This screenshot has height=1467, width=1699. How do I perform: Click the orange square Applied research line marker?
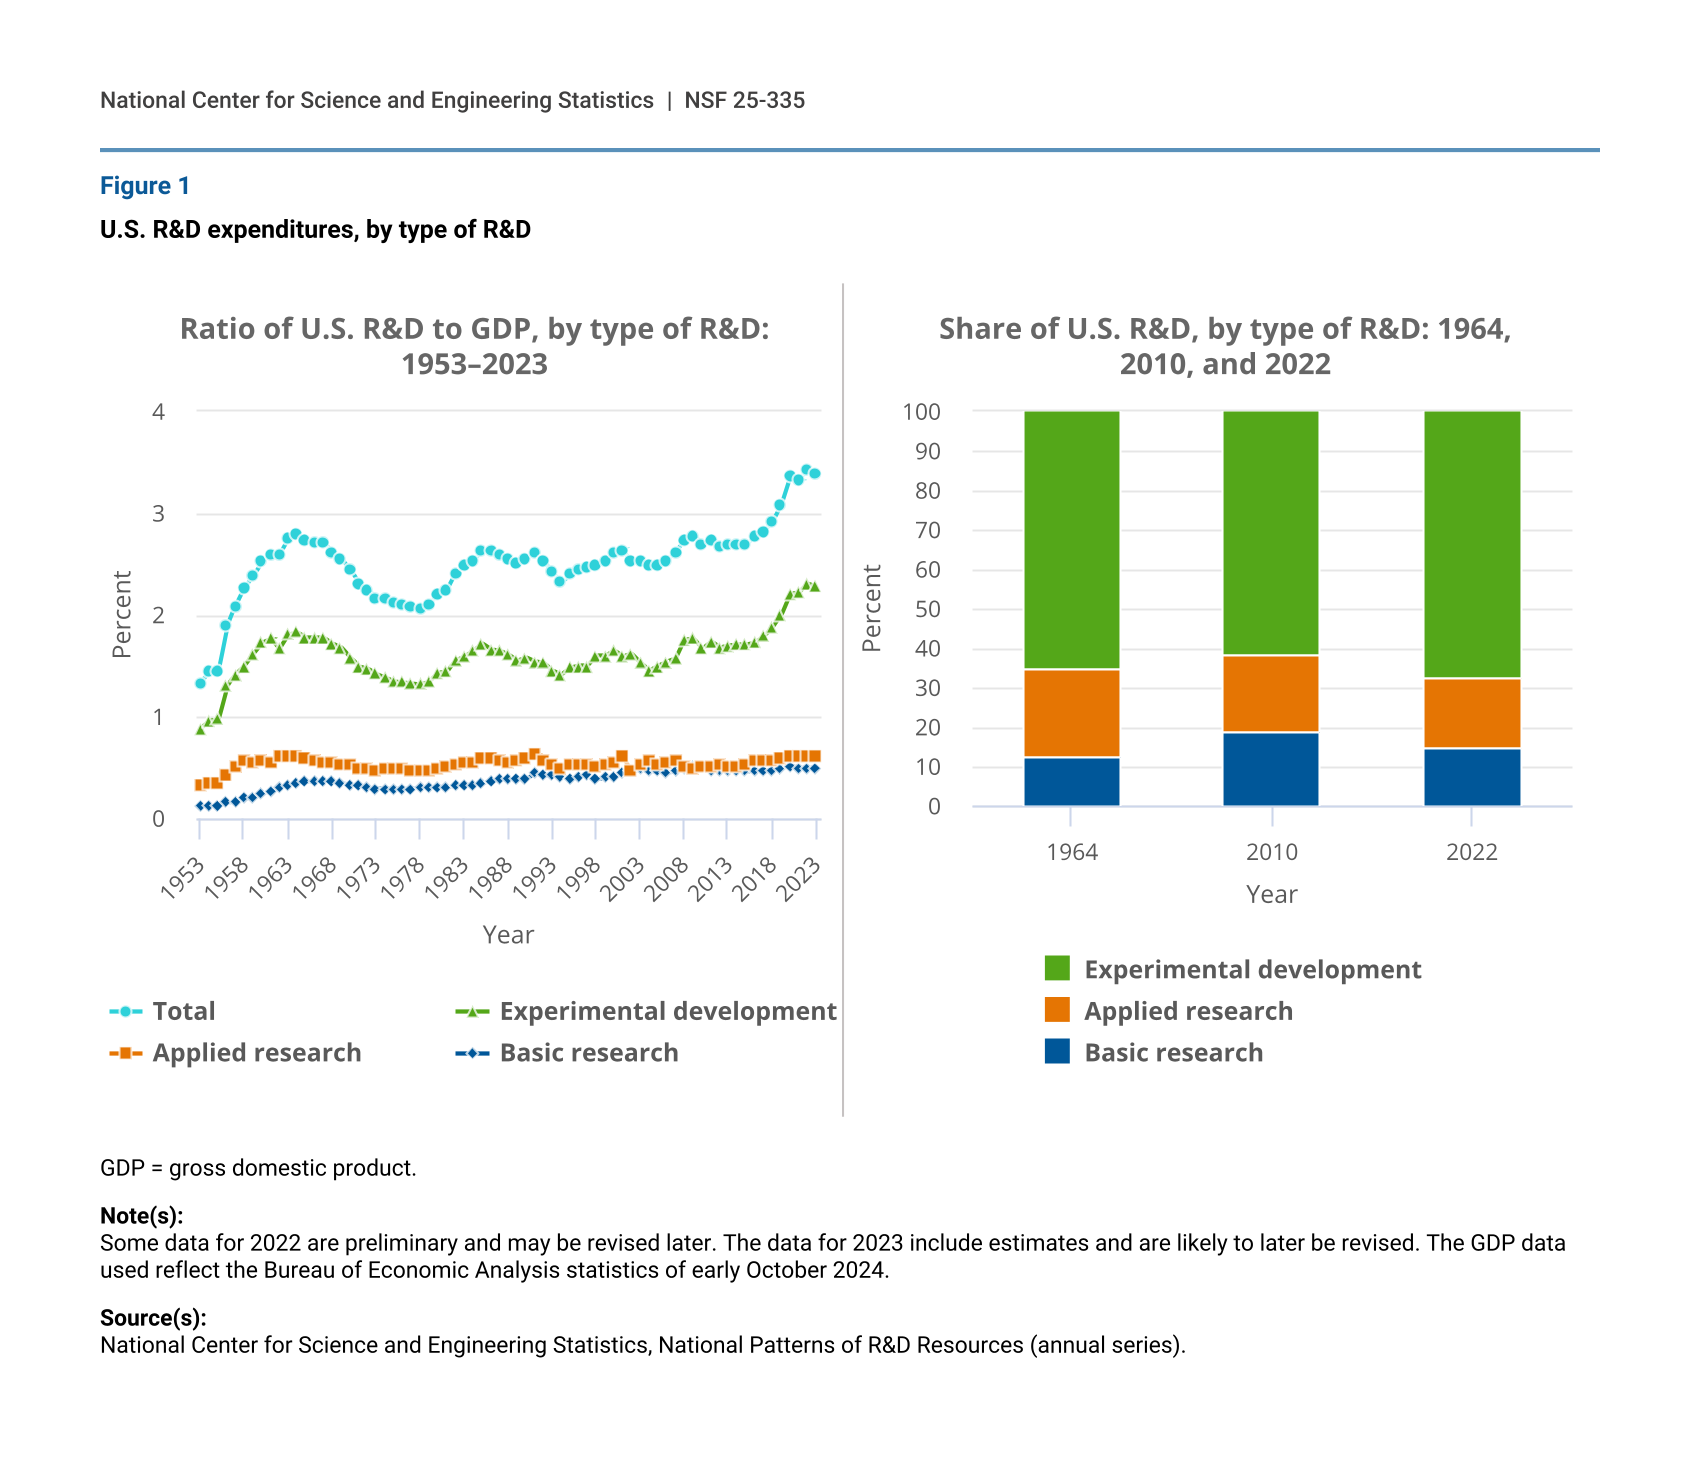click(x=125, y=1053)
